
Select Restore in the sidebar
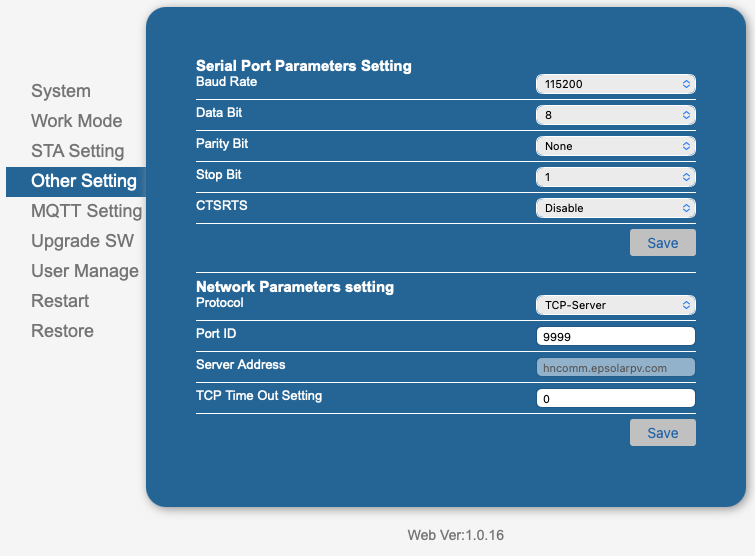pos(63,331)
